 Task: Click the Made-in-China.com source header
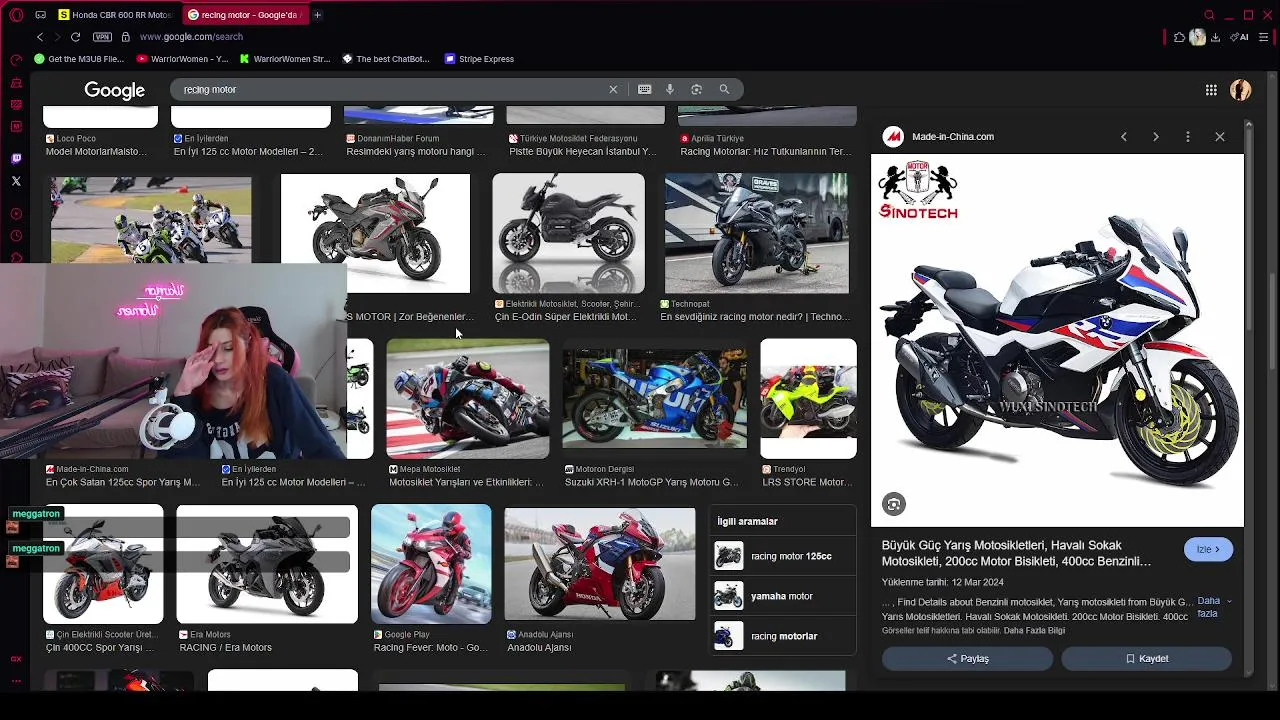tap(939, 137)
